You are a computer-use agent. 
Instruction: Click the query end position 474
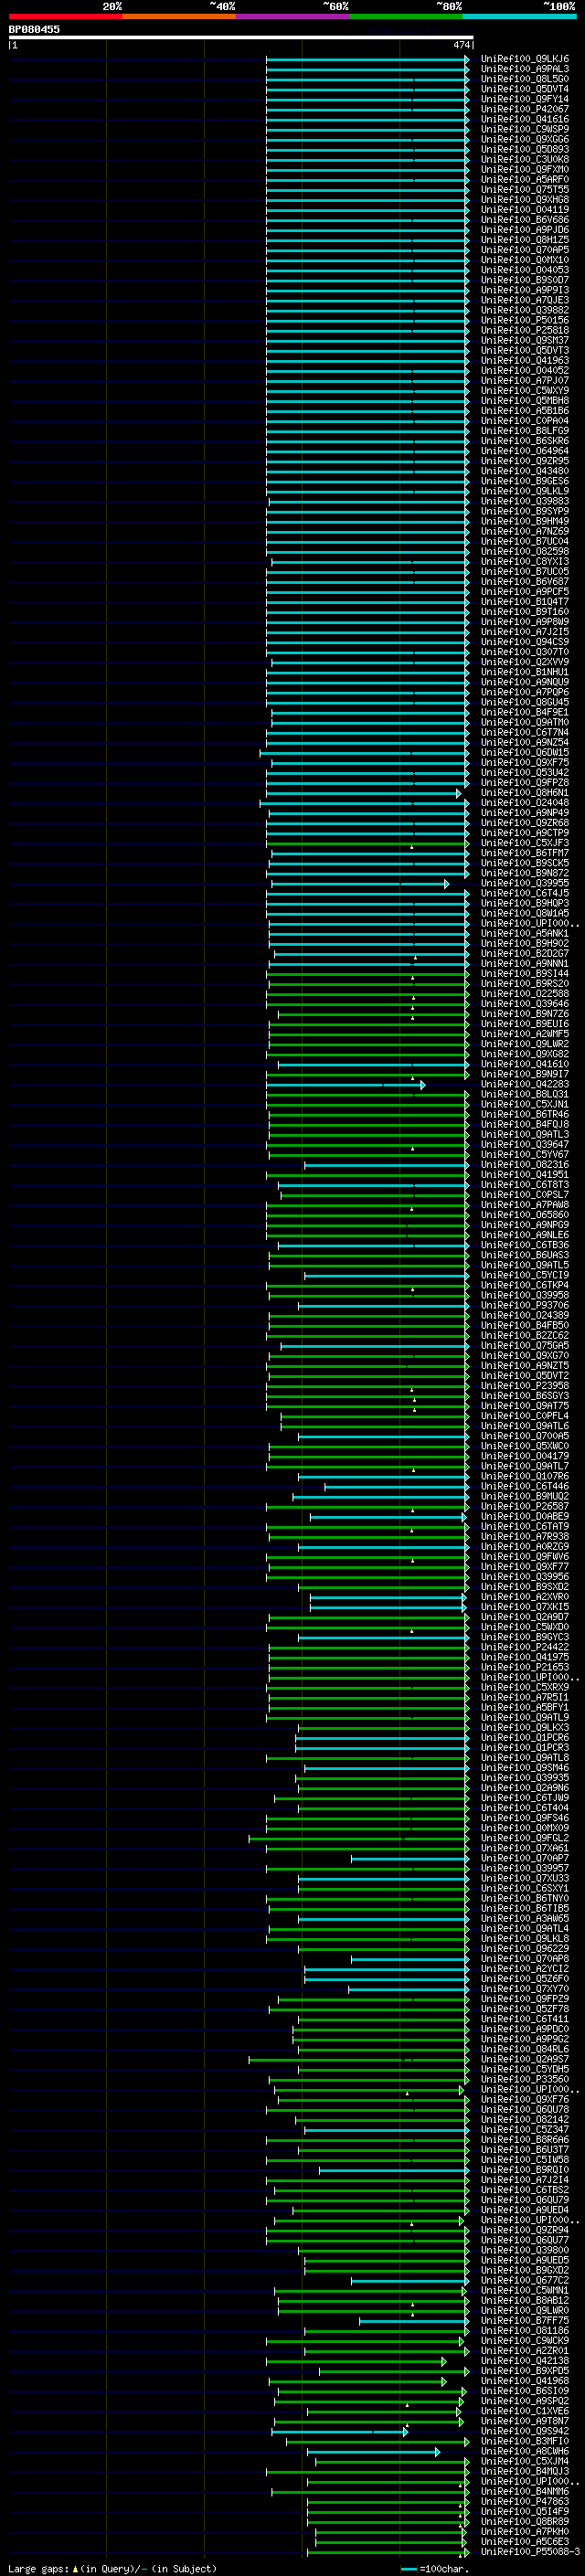pyautogui.click(x=461, y=45)
